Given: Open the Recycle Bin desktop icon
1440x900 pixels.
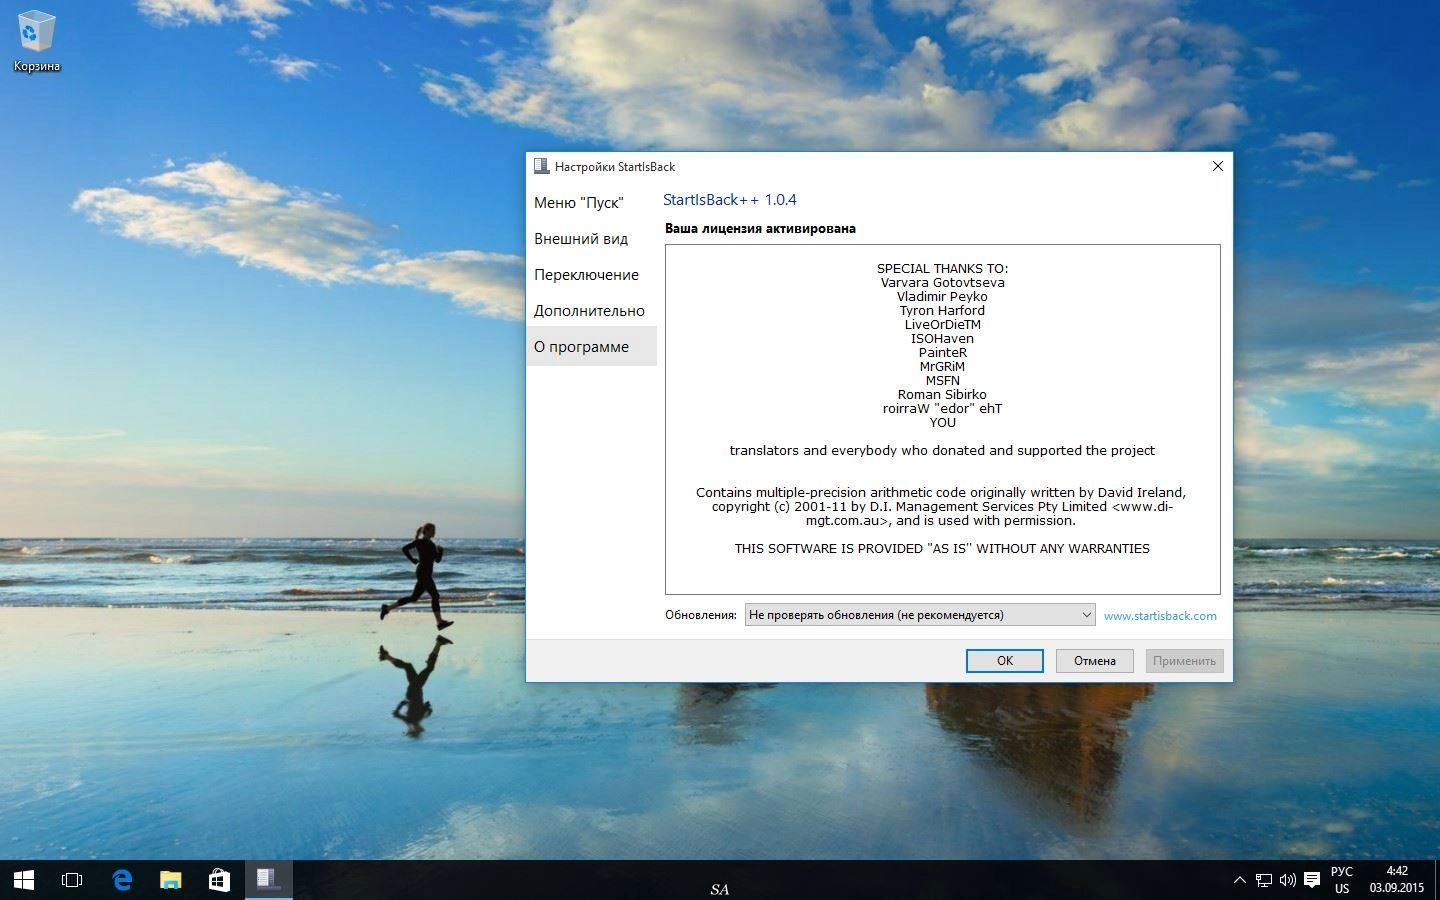Looking at the screenshot, I should point(36,43).
